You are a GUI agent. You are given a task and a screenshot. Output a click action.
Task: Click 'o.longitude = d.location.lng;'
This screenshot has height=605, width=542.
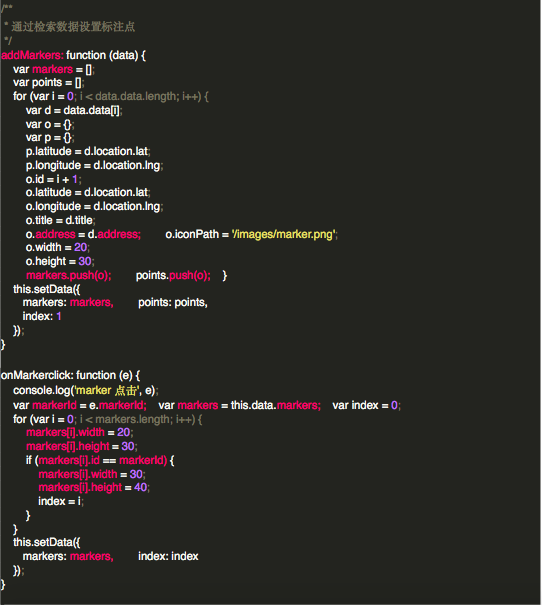click(x=95, y=206)
